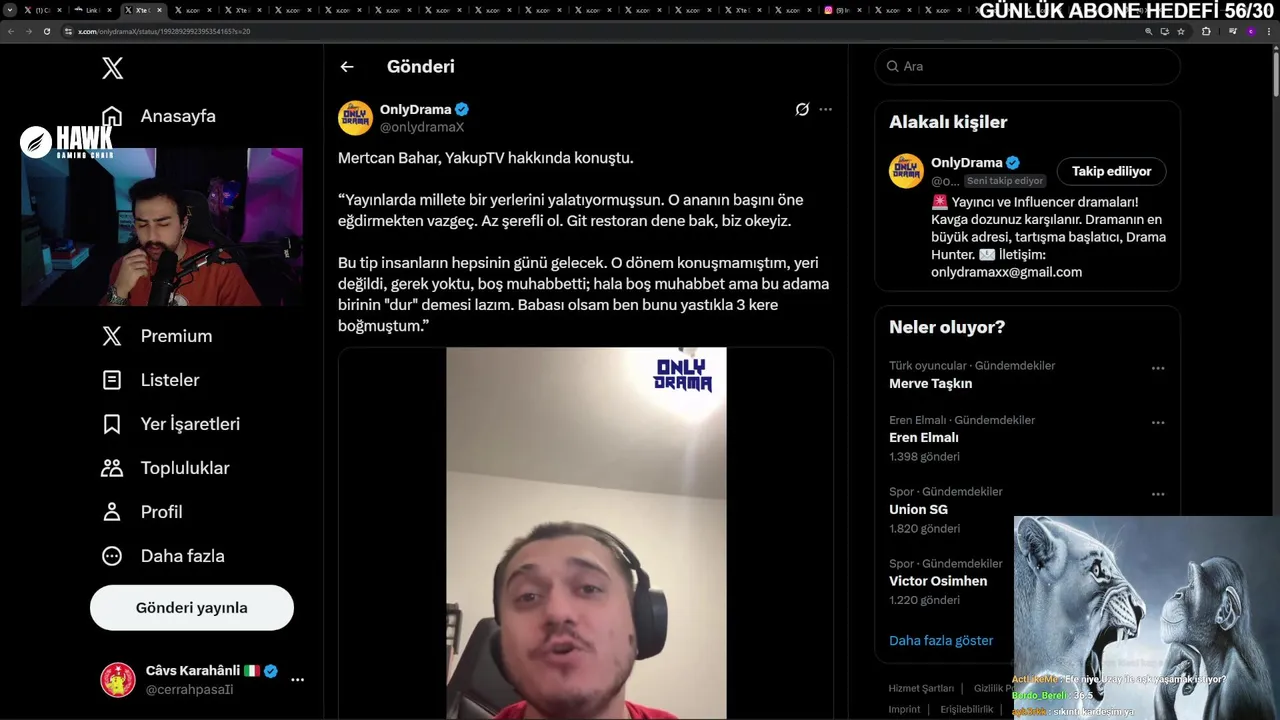
Task: Go back with the Gönderi arrow
Action: [347, 67]
